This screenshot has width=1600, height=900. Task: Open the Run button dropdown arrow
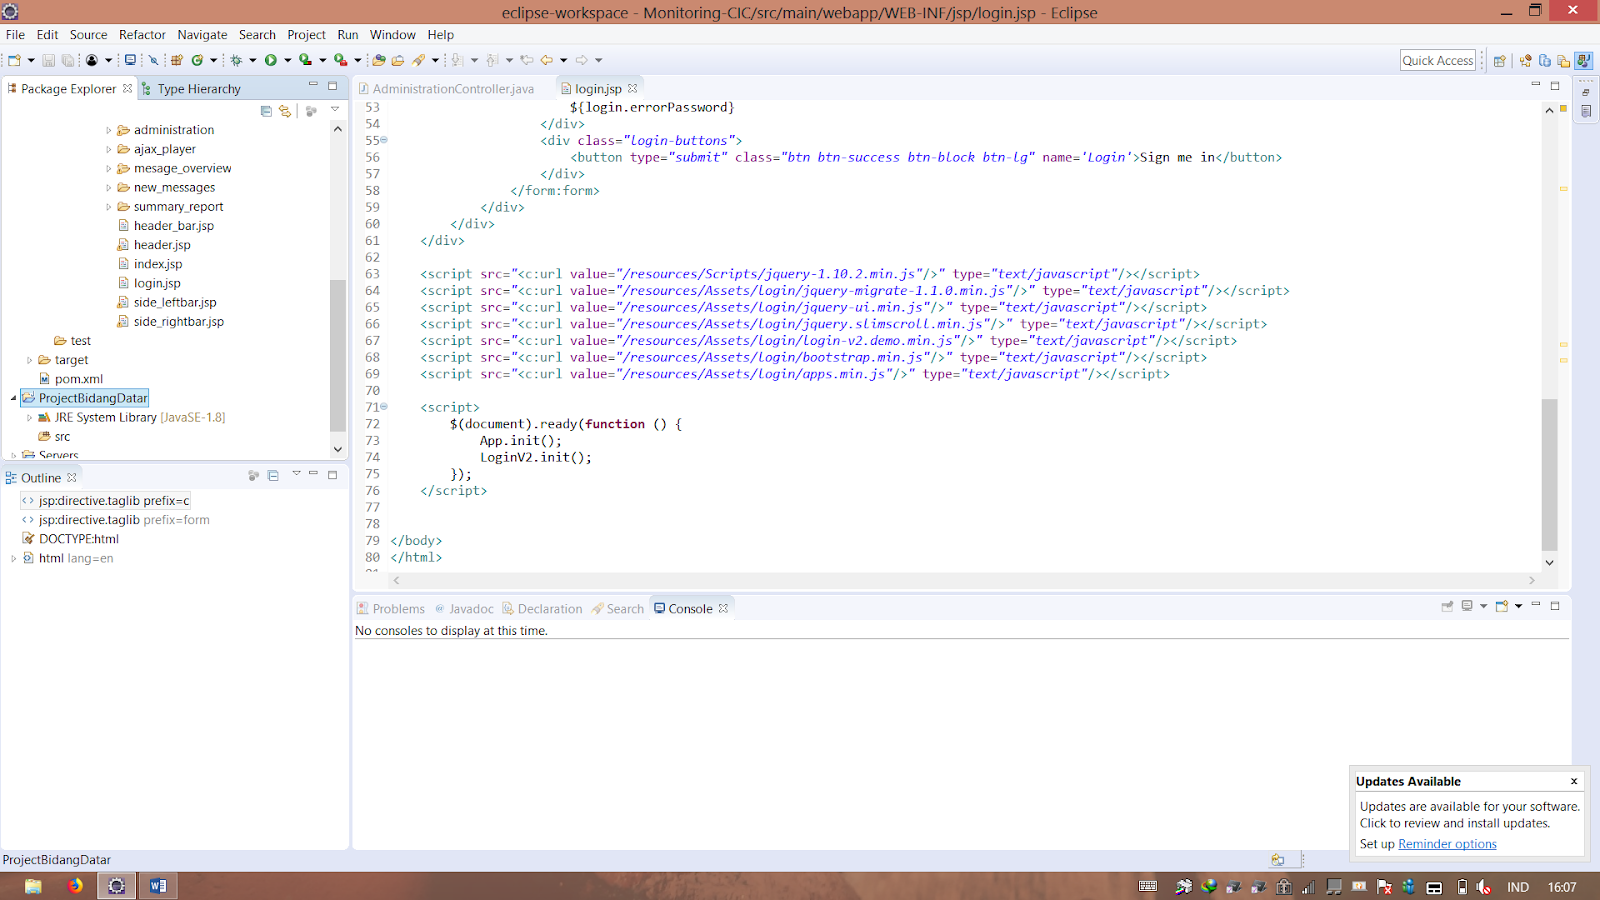point(287,60)
